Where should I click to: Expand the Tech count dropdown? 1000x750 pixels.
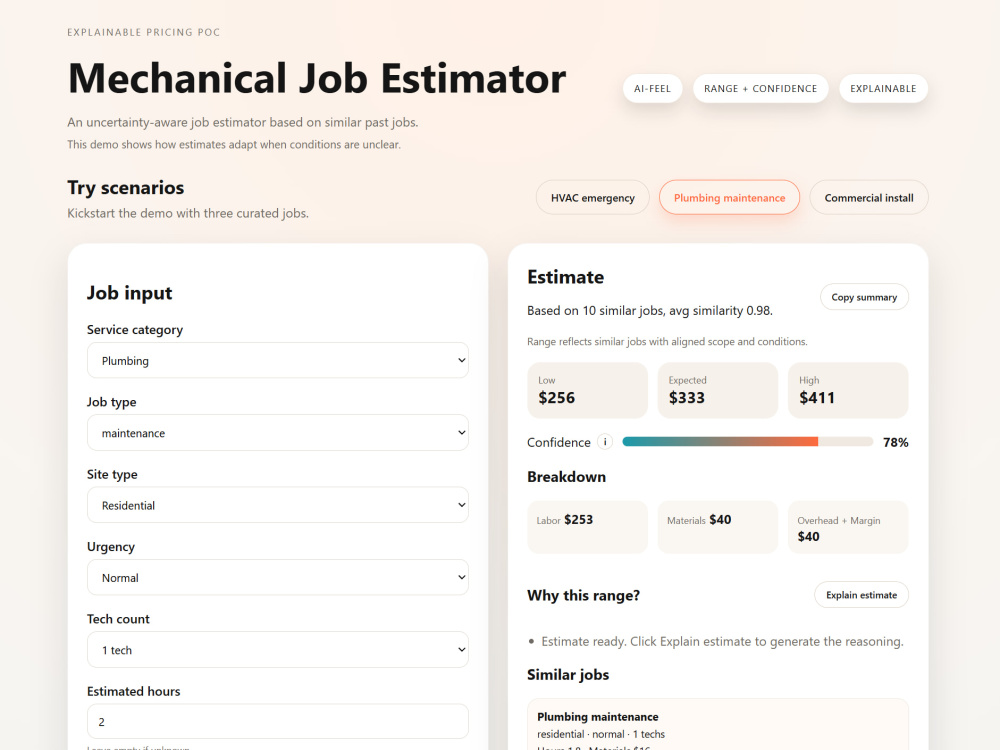277,650
